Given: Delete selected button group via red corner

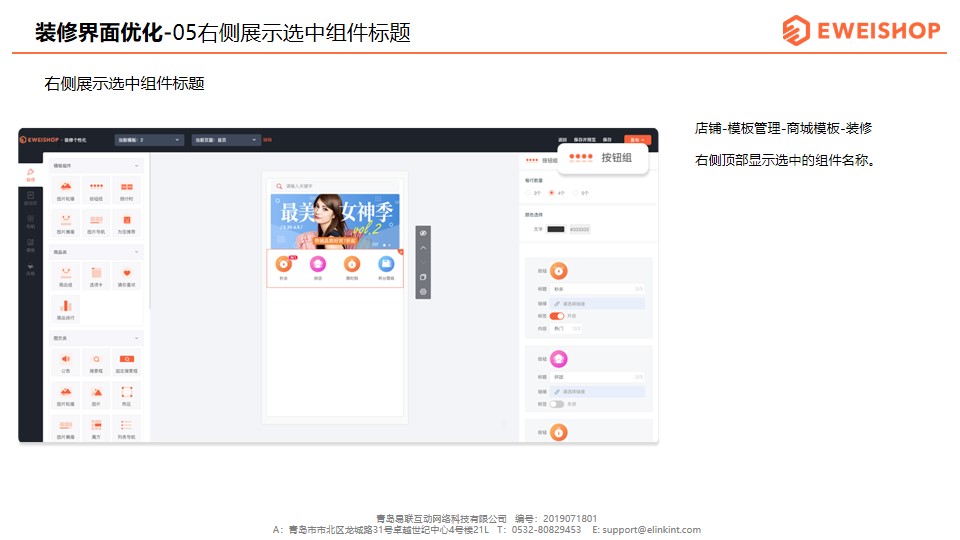Looking at the screenshot, I should (401, 252).
